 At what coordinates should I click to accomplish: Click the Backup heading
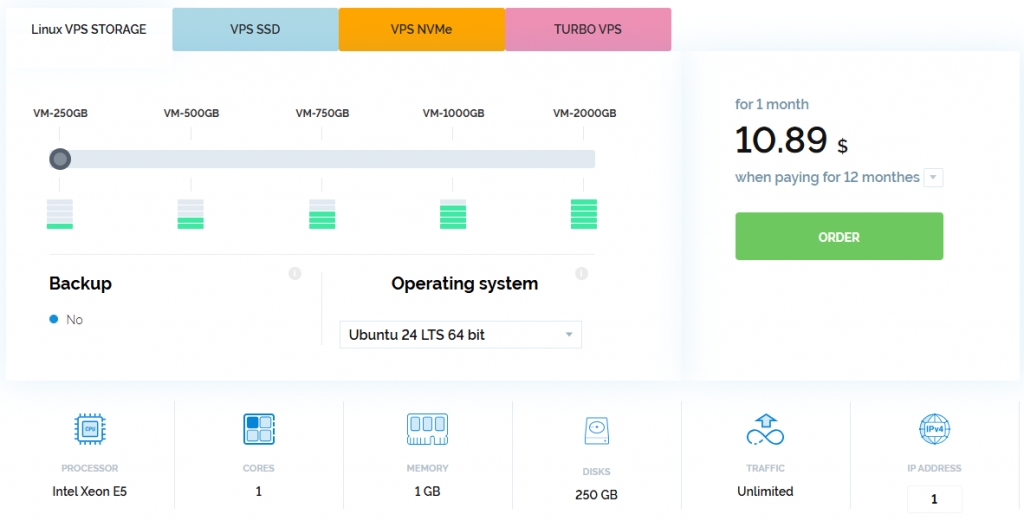click(80, 283)
